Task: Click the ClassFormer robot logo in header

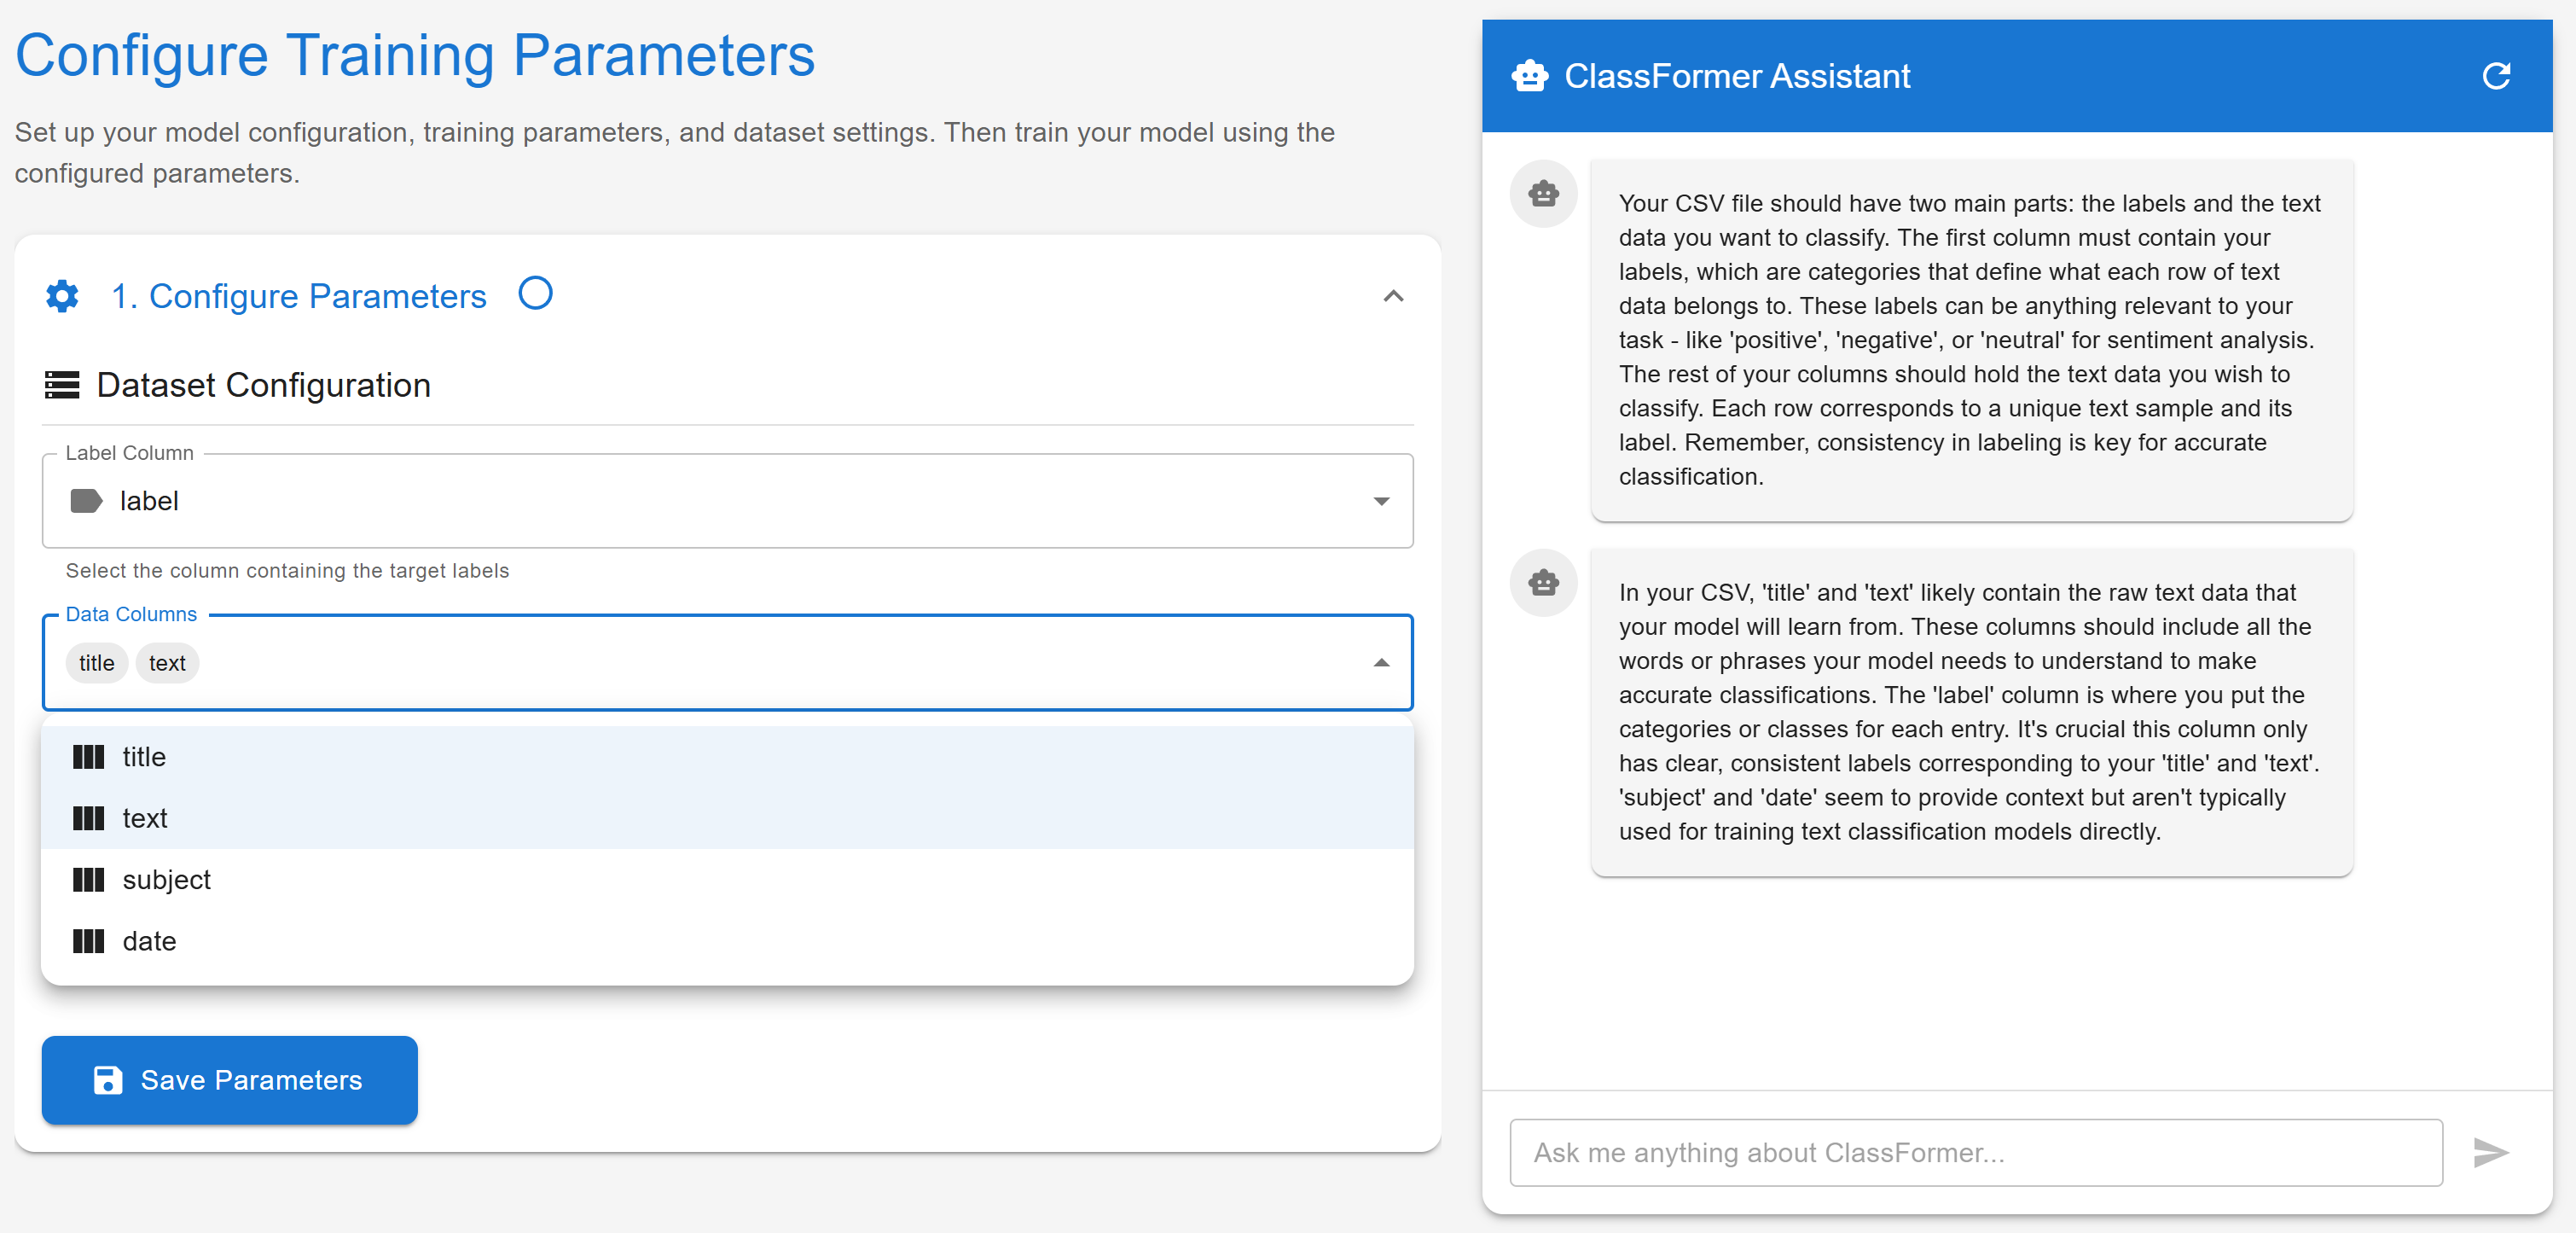Action: [x=1529, y=76]
